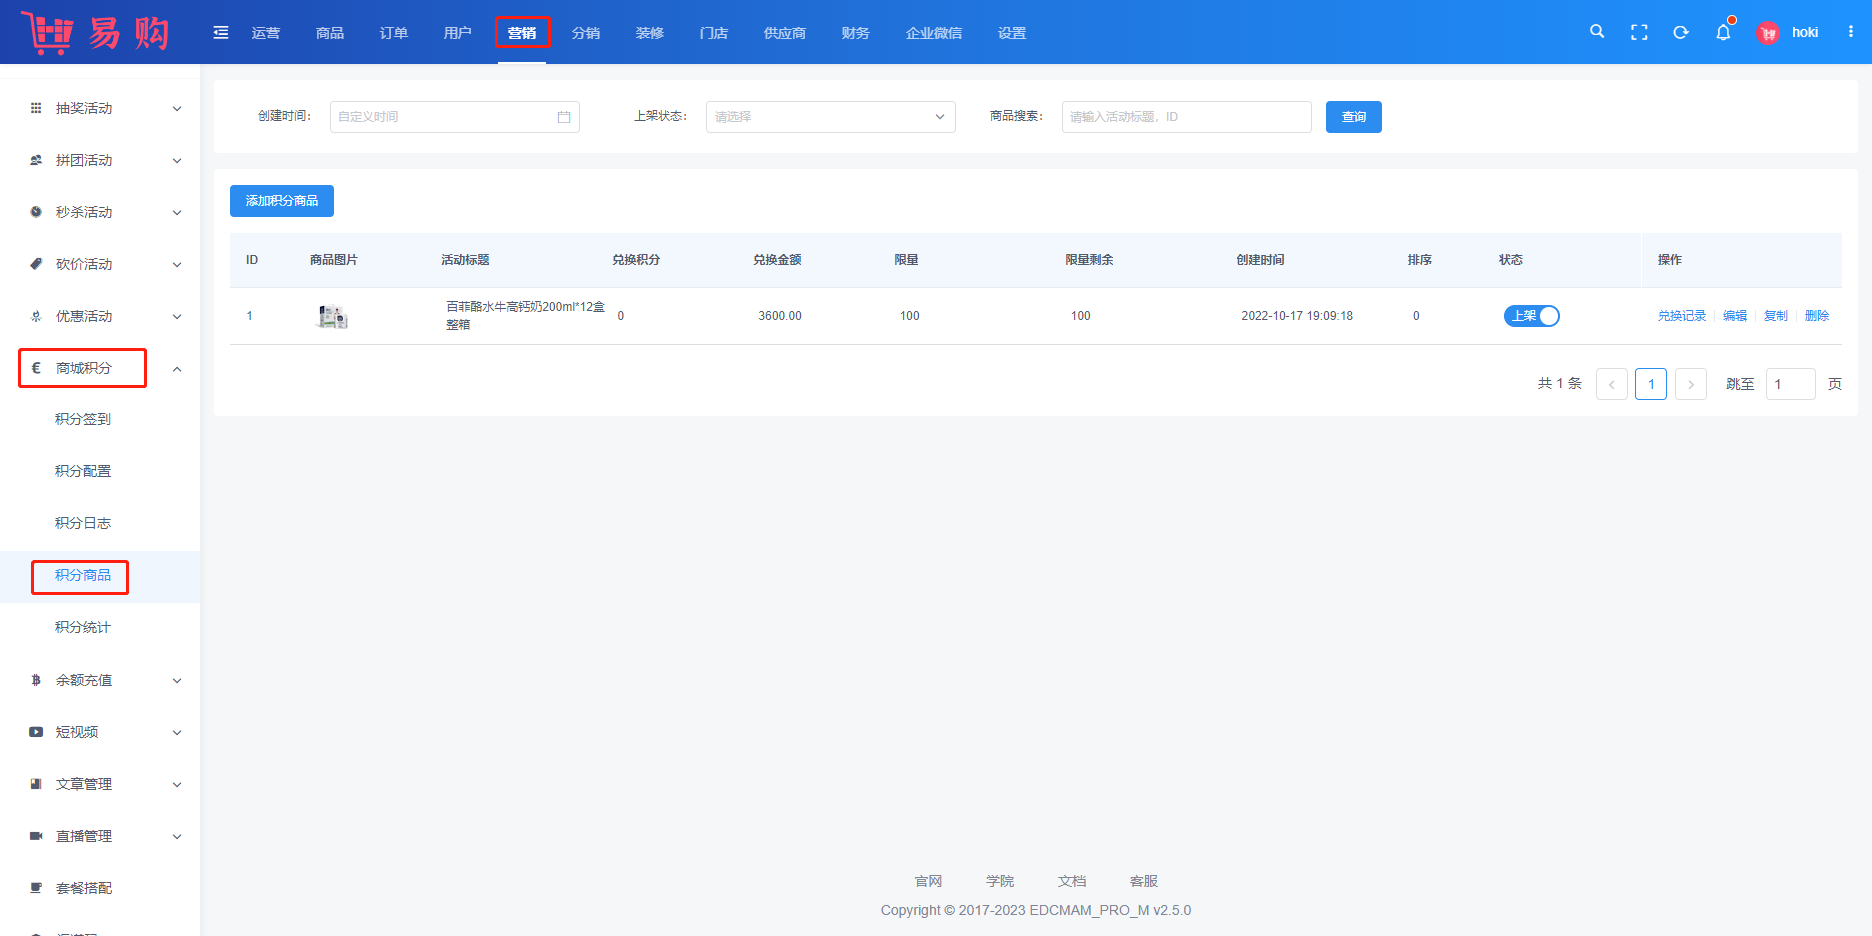Click the search magnifier icon in header
The image size is (1872, 936).
(x=1597, y=32)
